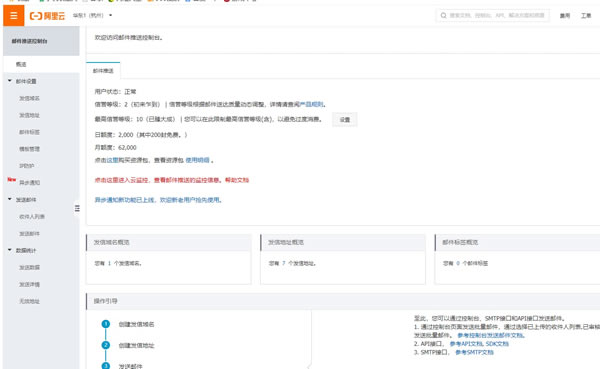
Task: Select 概览 in the sidebar
Action: [41, 64]
